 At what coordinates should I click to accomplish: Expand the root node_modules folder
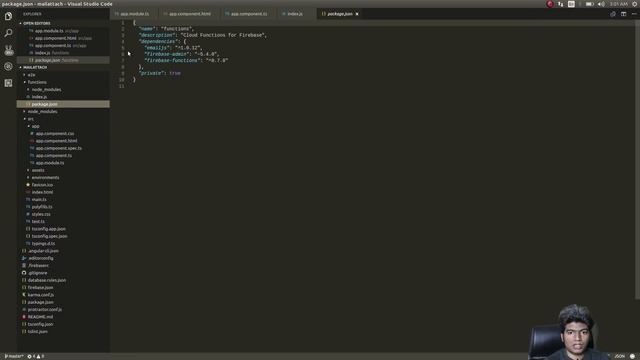pyautogui.click(x=42, y=111)
